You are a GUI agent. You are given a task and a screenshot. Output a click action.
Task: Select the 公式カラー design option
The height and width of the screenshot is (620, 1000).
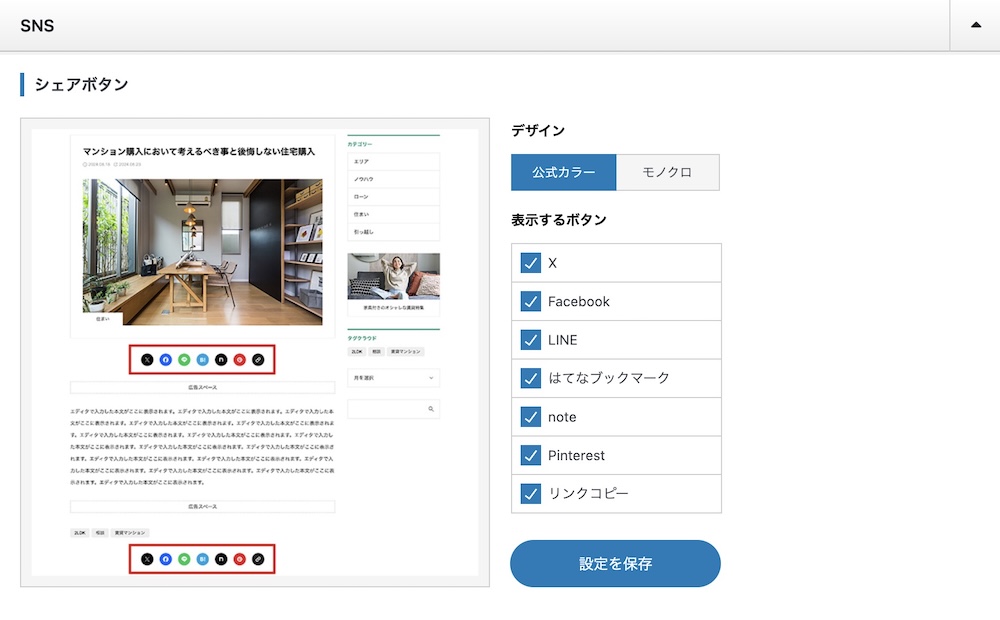tap(564, 172)
